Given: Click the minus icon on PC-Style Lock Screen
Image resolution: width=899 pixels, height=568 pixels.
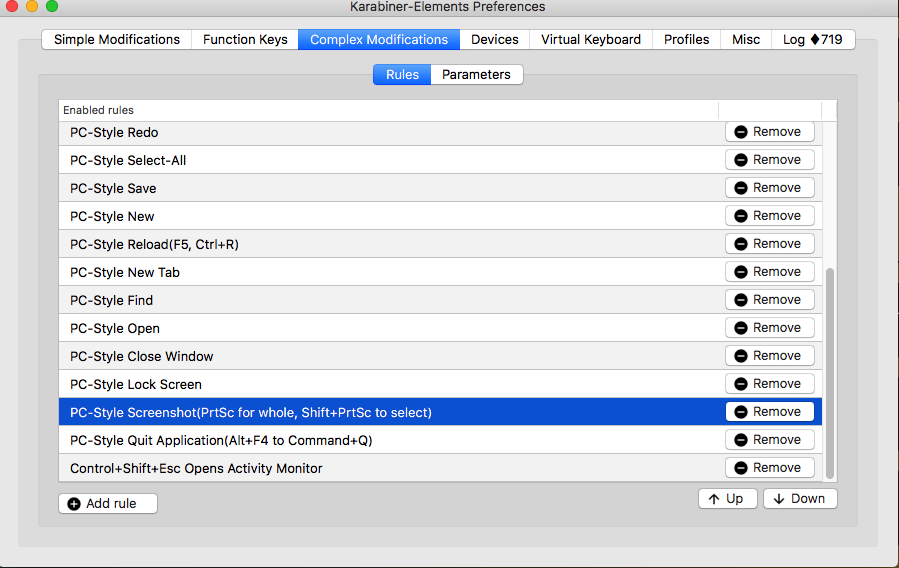Looking at the screenshot, I should coord(741,384).
